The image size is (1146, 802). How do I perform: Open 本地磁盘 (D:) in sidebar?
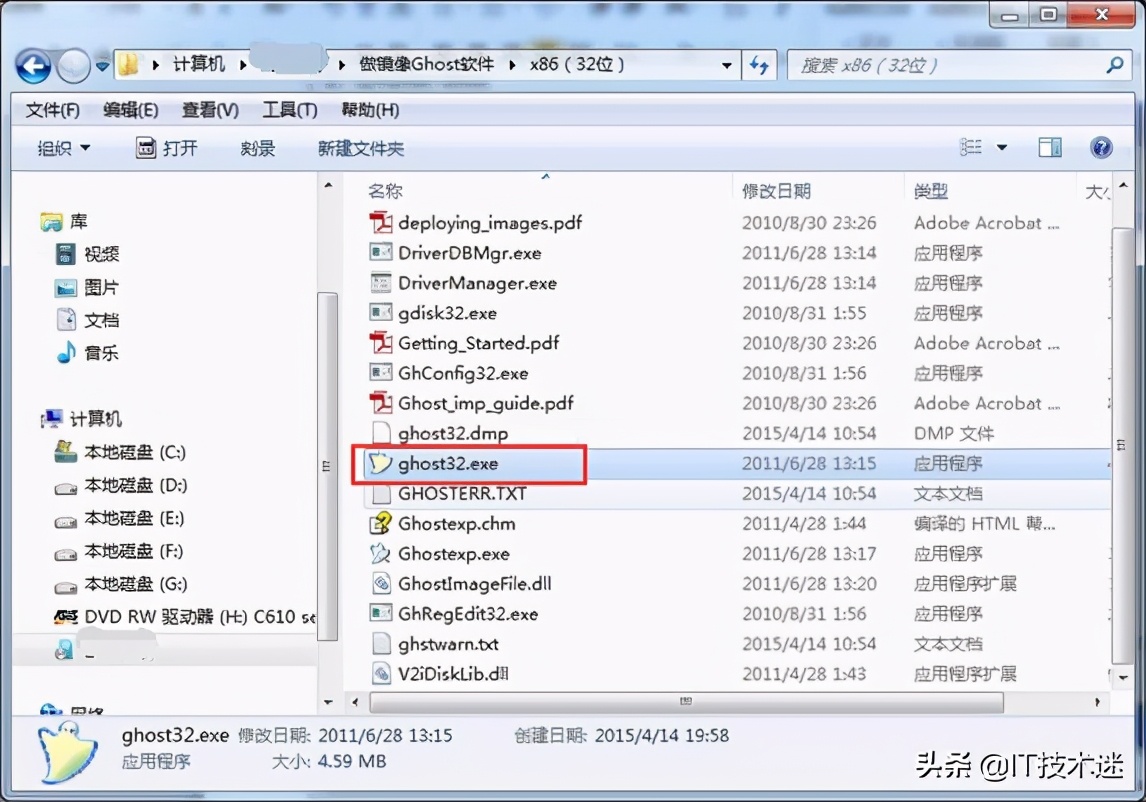click(121, 485)
